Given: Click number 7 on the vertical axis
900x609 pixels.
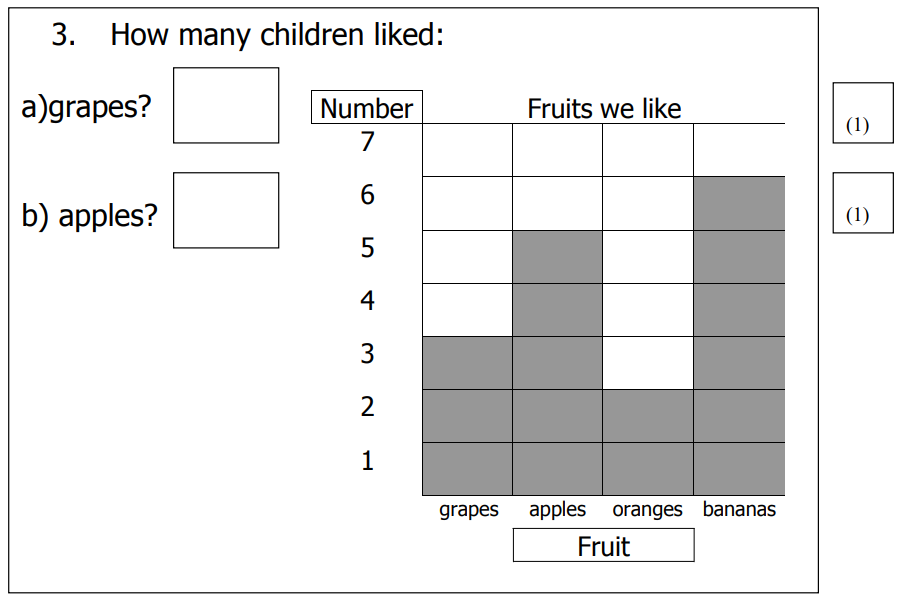Looking at the screenshot, I should pyautogui.click(x=368, y=142).
